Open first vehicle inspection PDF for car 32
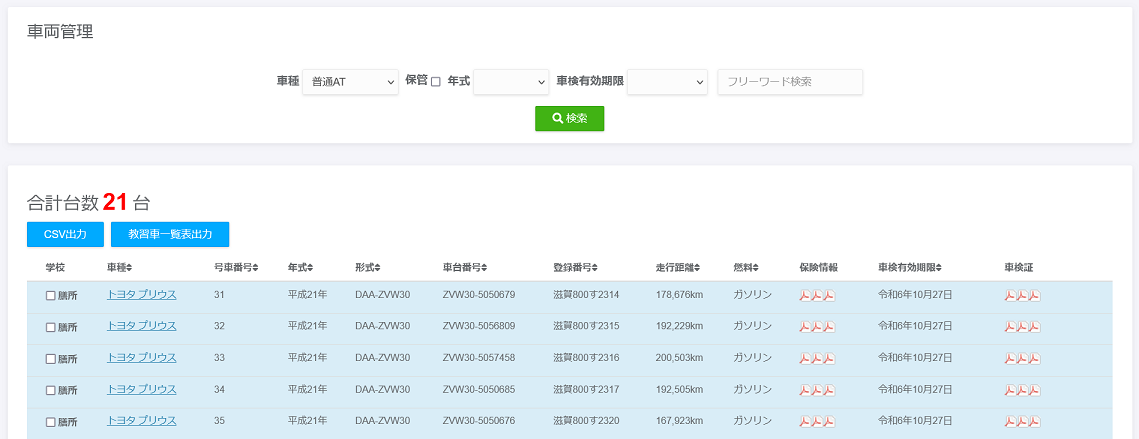1139x439 pixels. 1010,327
